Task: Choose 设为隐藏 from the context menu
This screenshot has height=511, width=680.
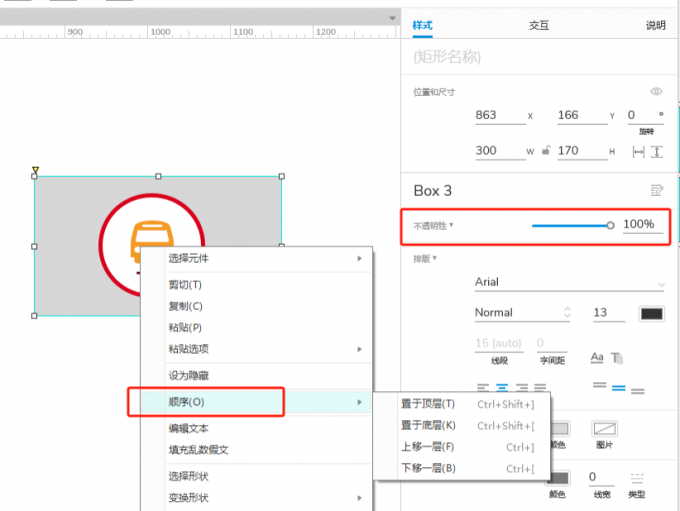Action: (189, 376)
